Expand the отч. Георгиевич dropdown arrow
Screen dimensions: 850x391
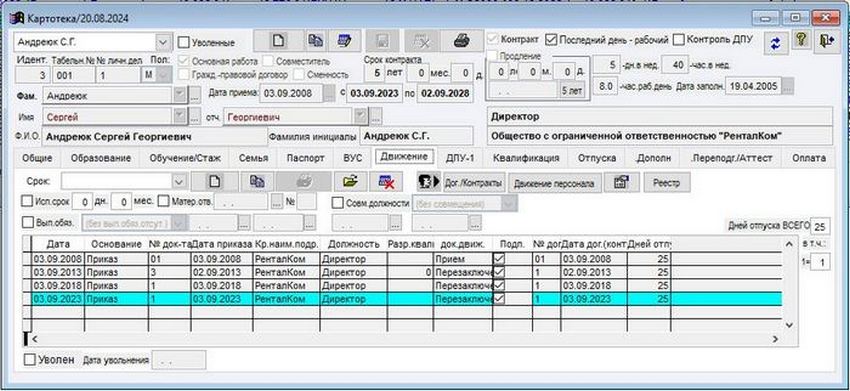[361, 116]
